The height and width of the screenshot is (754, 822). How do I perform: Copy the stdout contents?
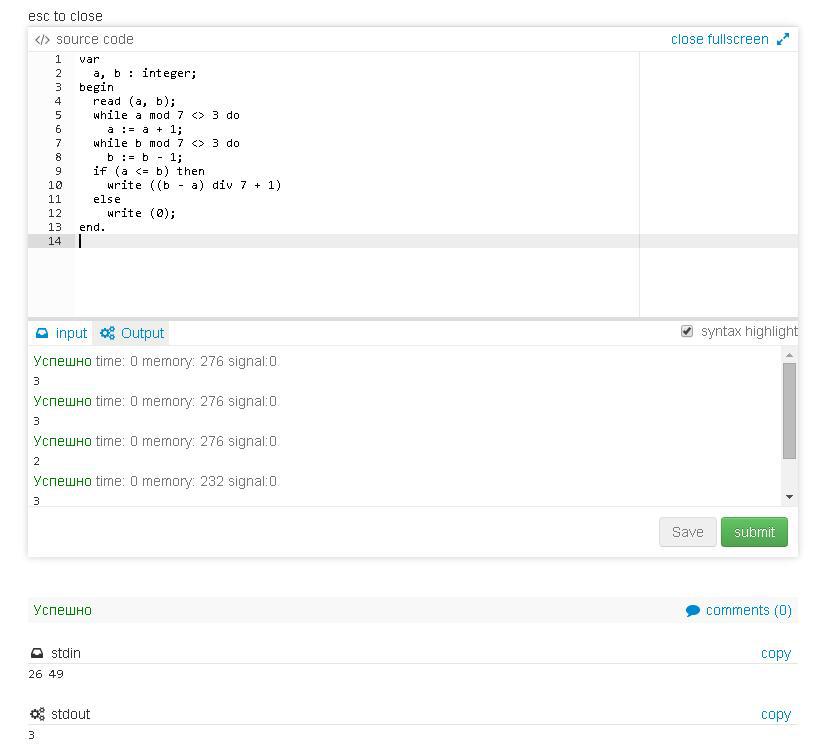(x=775, y=714)
